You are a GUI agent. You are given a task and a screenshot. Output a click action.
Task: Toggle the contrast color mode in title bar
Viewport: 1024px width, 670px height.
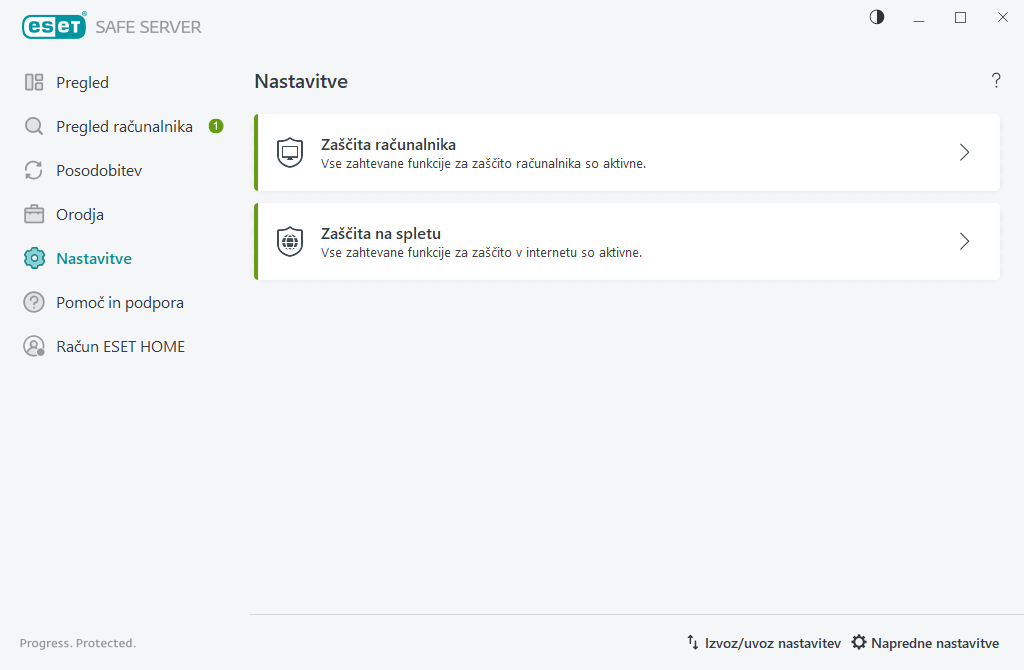877,17
